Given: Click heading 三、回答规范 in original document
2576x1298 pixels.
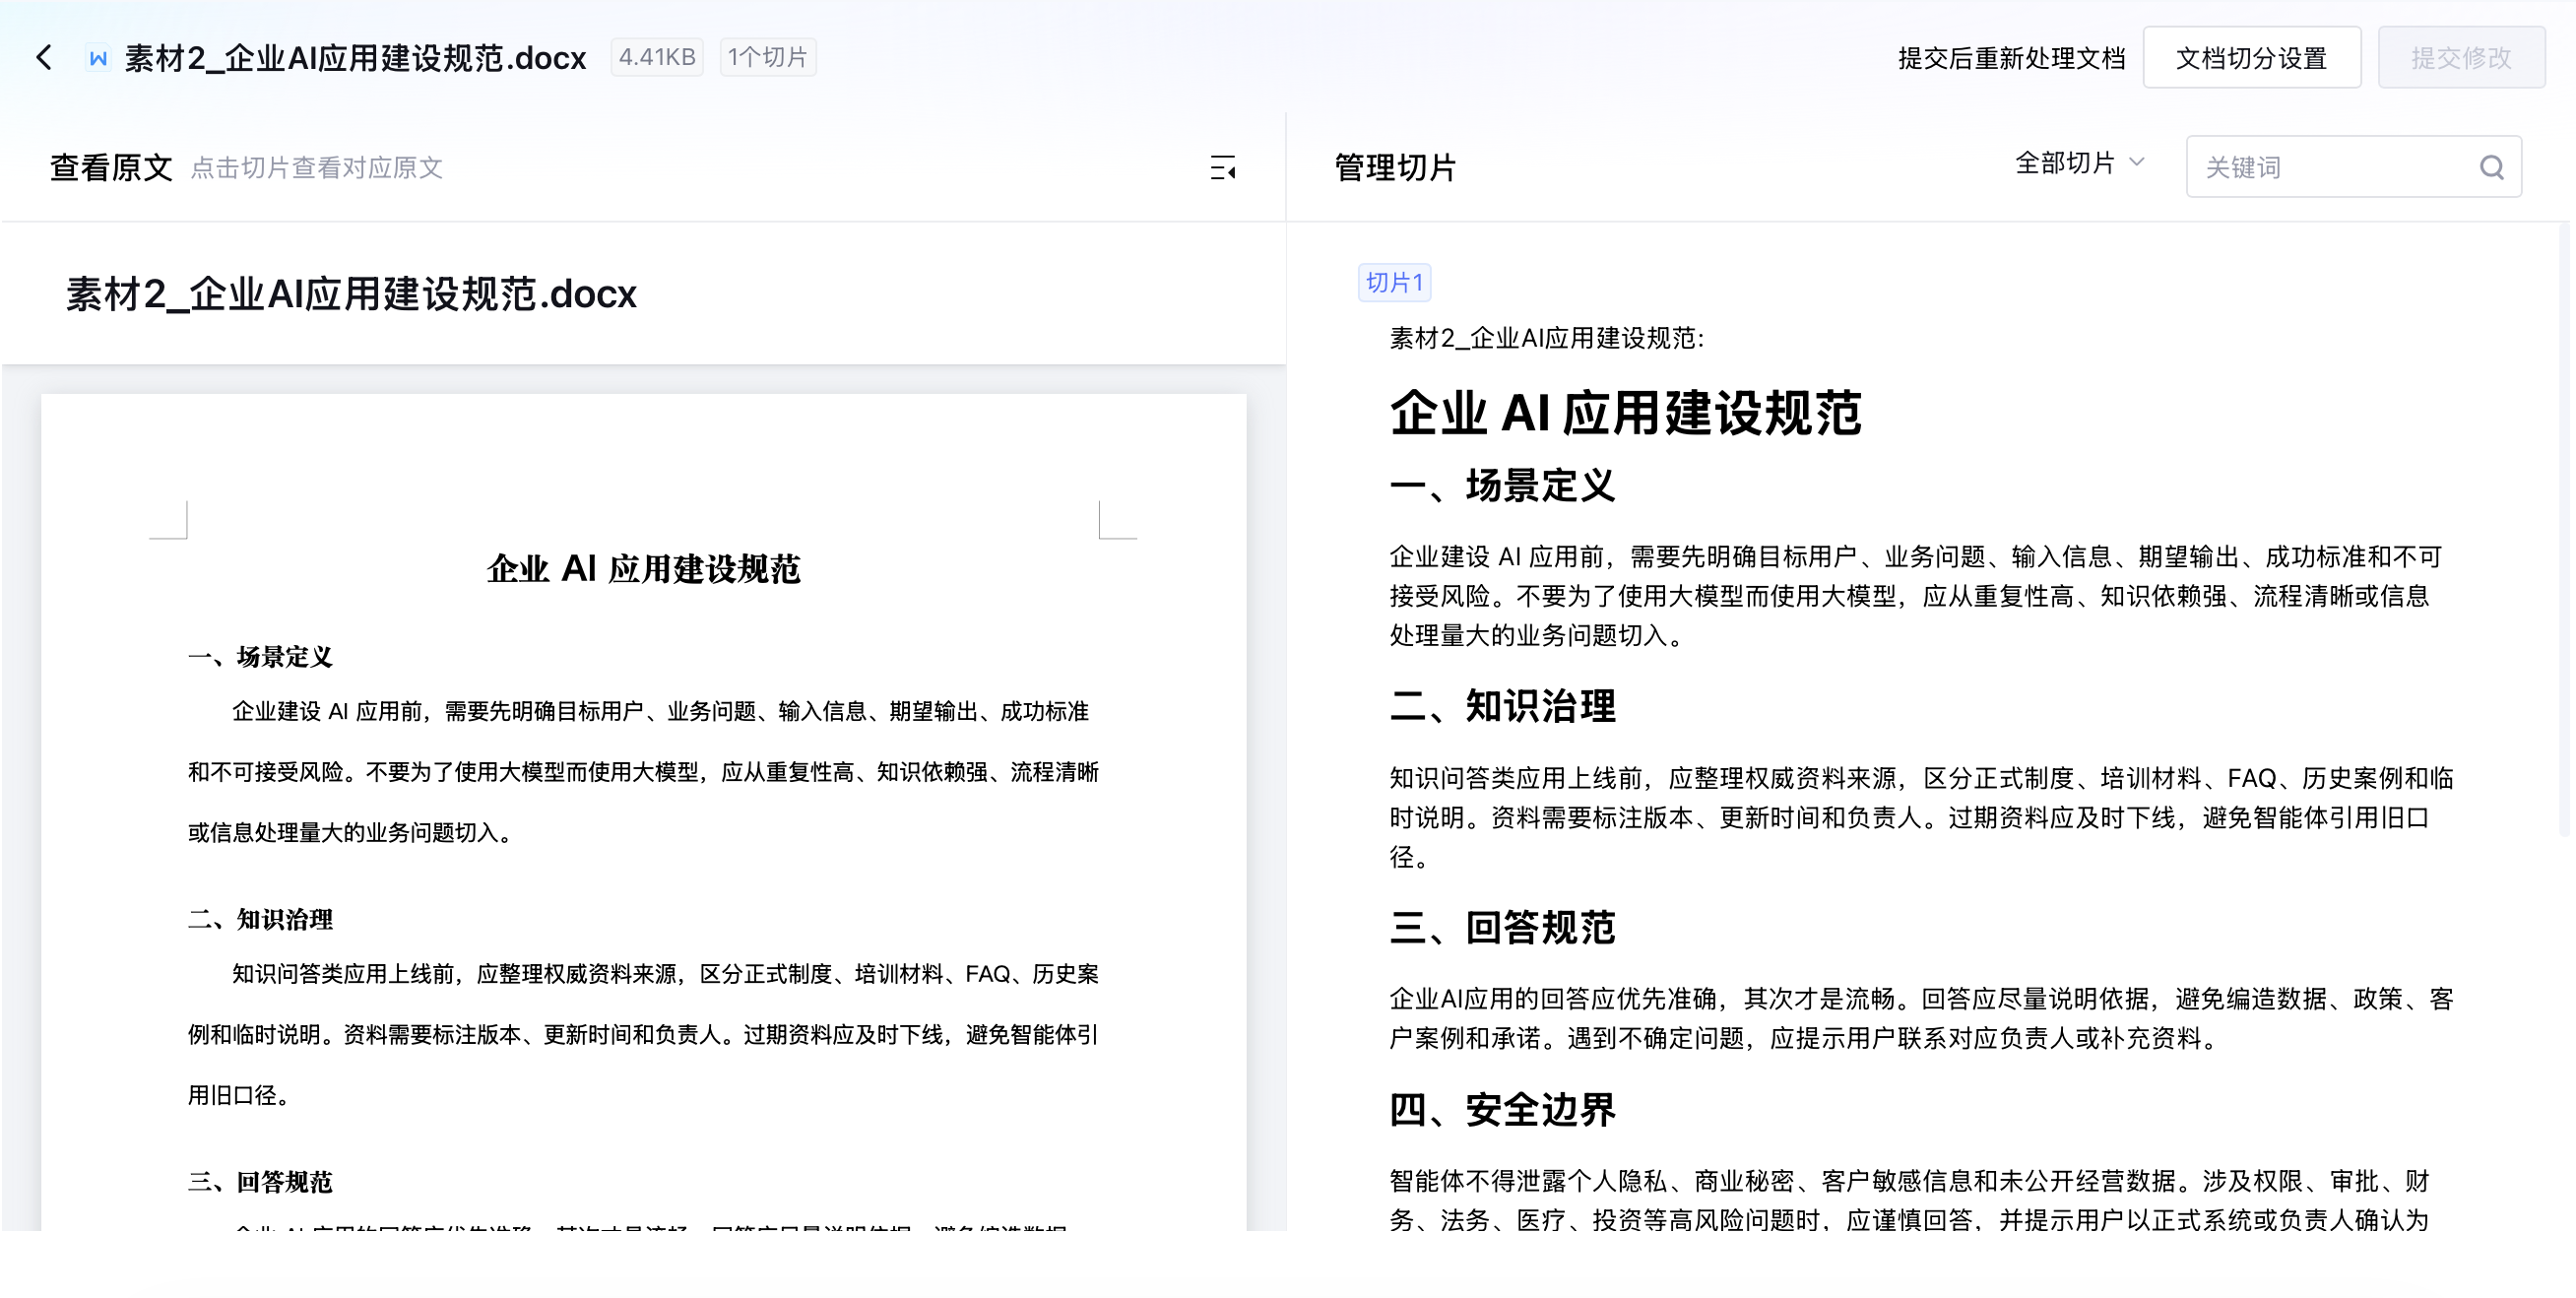Looking at the screenshot, I should tap(260, 1182).
